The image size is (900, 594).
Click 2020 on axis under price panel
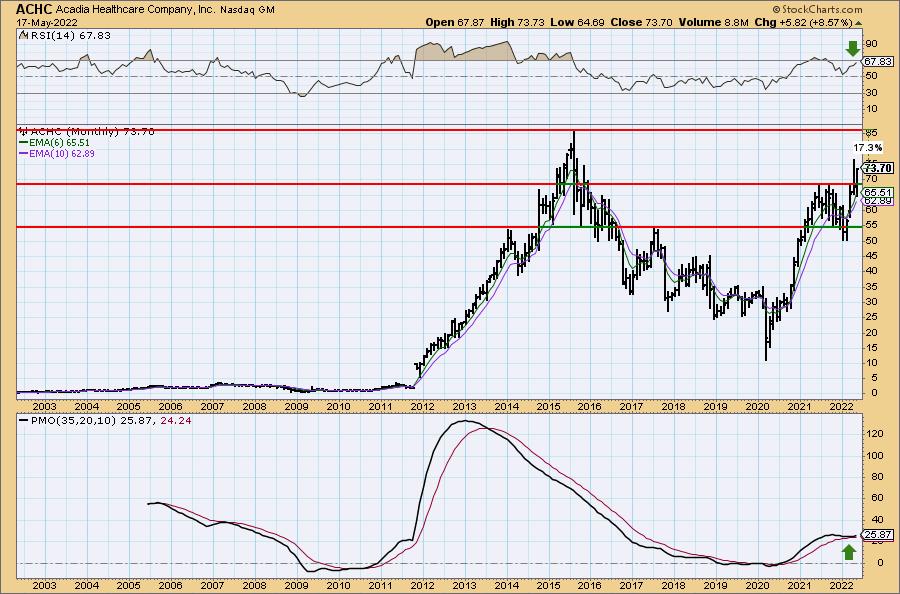[x=758, y=407]
